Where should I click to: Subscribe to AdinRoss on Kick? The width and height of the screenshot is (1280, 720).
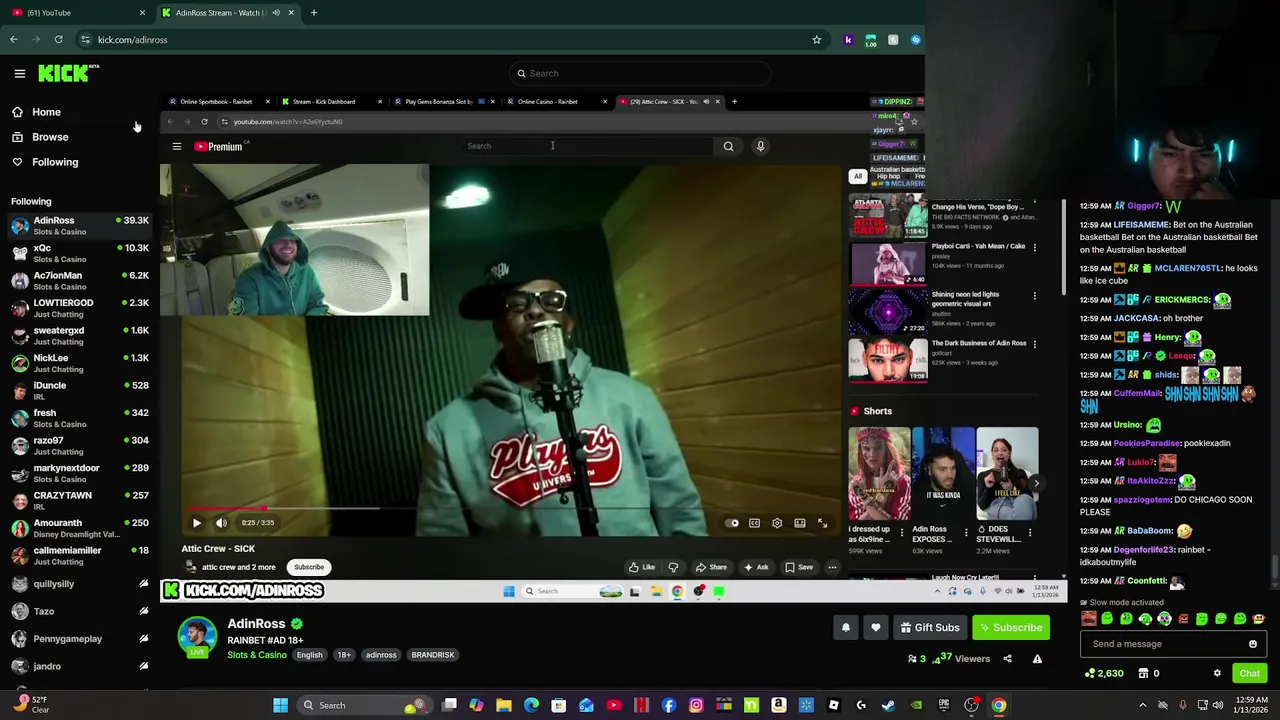pos(1011,628)
